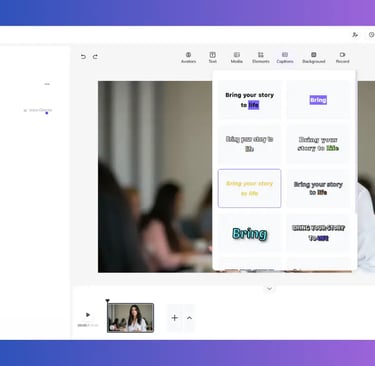
Task: Choose single-word purple box 'Bring' caption style
Action: point(318,100)
